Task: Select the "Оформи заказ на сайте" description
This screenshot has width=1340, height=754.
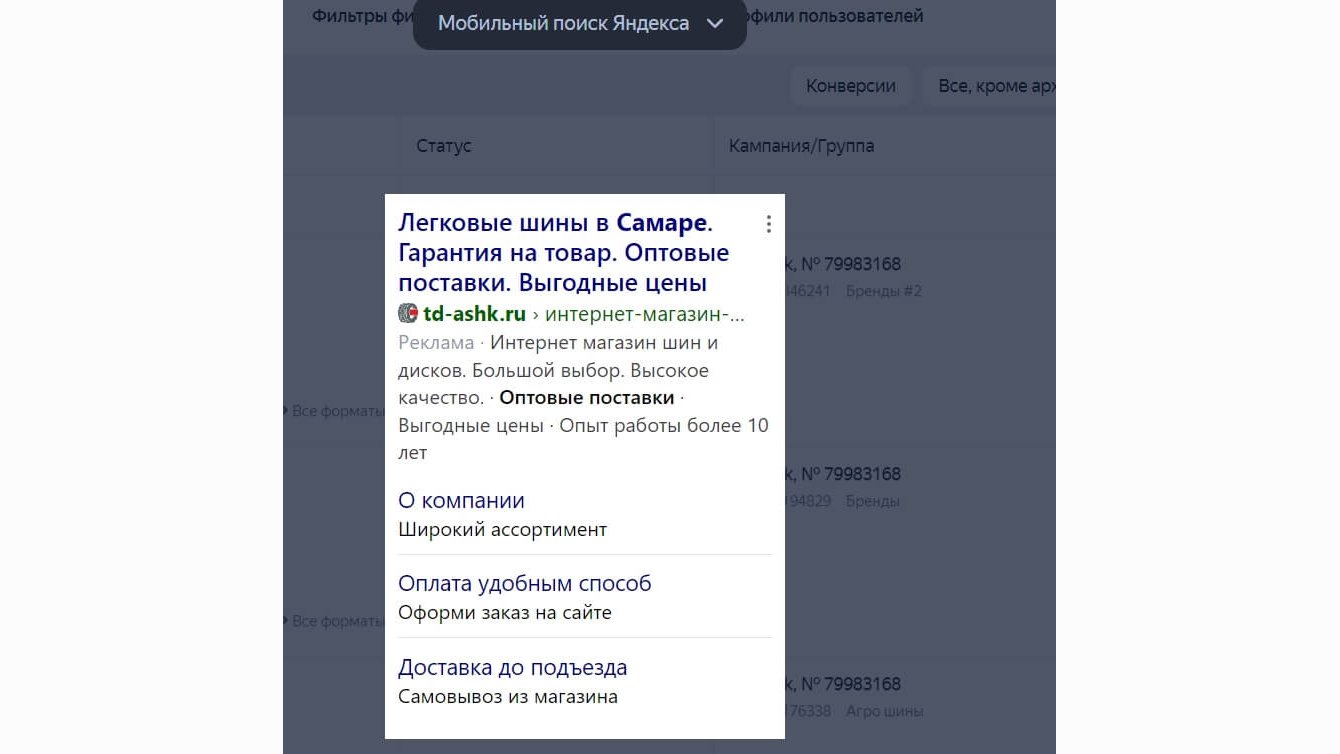Action: [505, 612]
